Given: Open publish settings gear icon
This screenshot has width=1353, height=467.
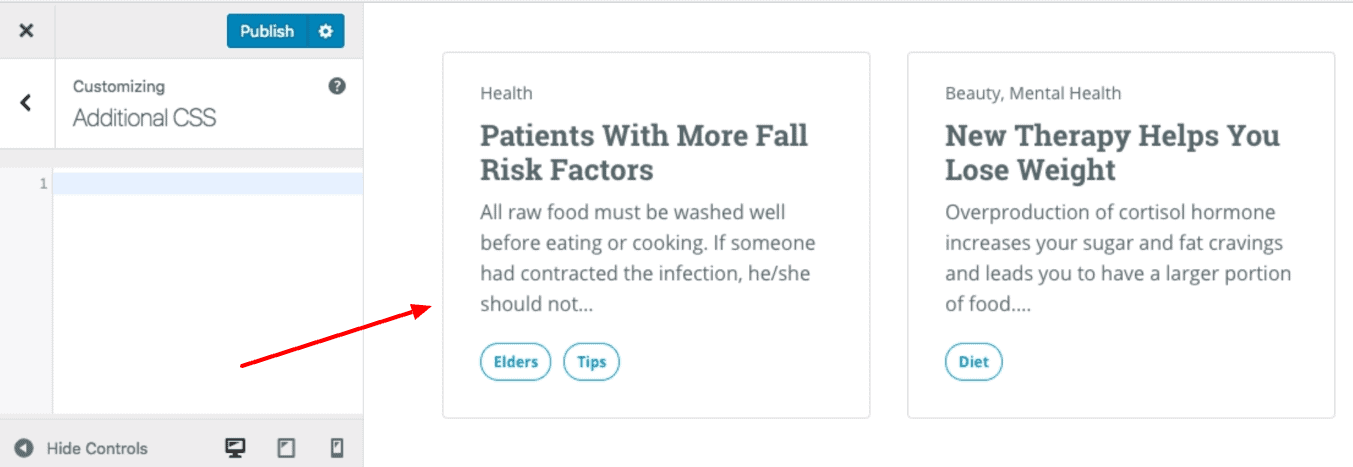Looking at the screenshot, I should (325, 31).
